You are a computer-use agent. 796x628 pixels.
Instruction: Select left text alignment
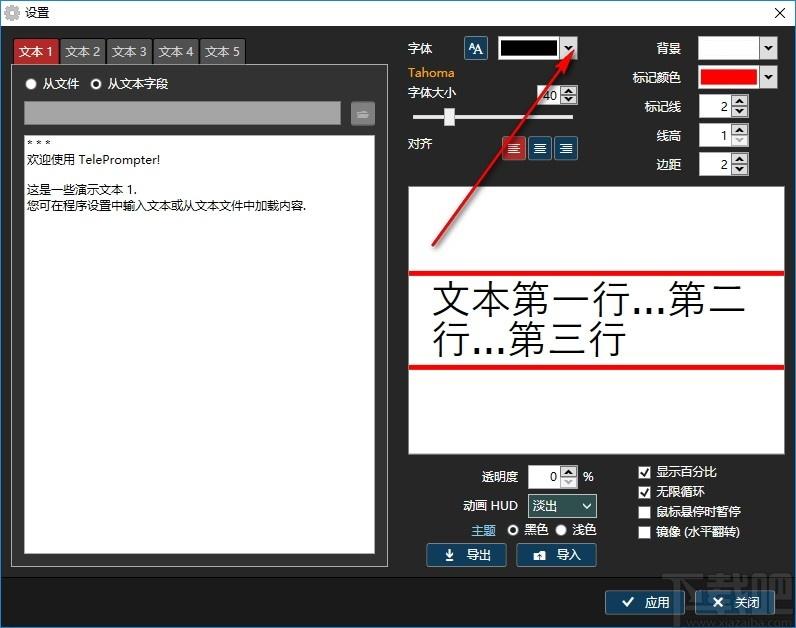click(514, 148)
